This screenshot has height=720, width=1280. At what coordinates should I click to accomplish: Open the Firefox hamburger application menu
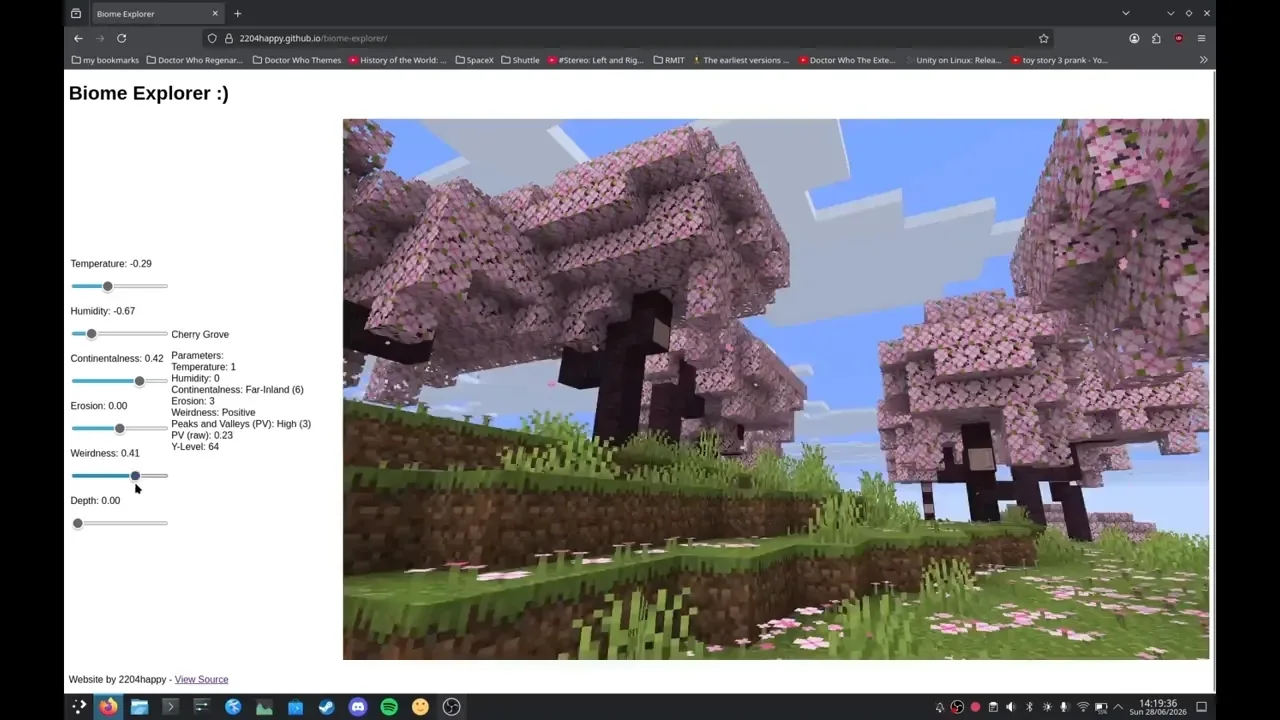point(1201,38)
